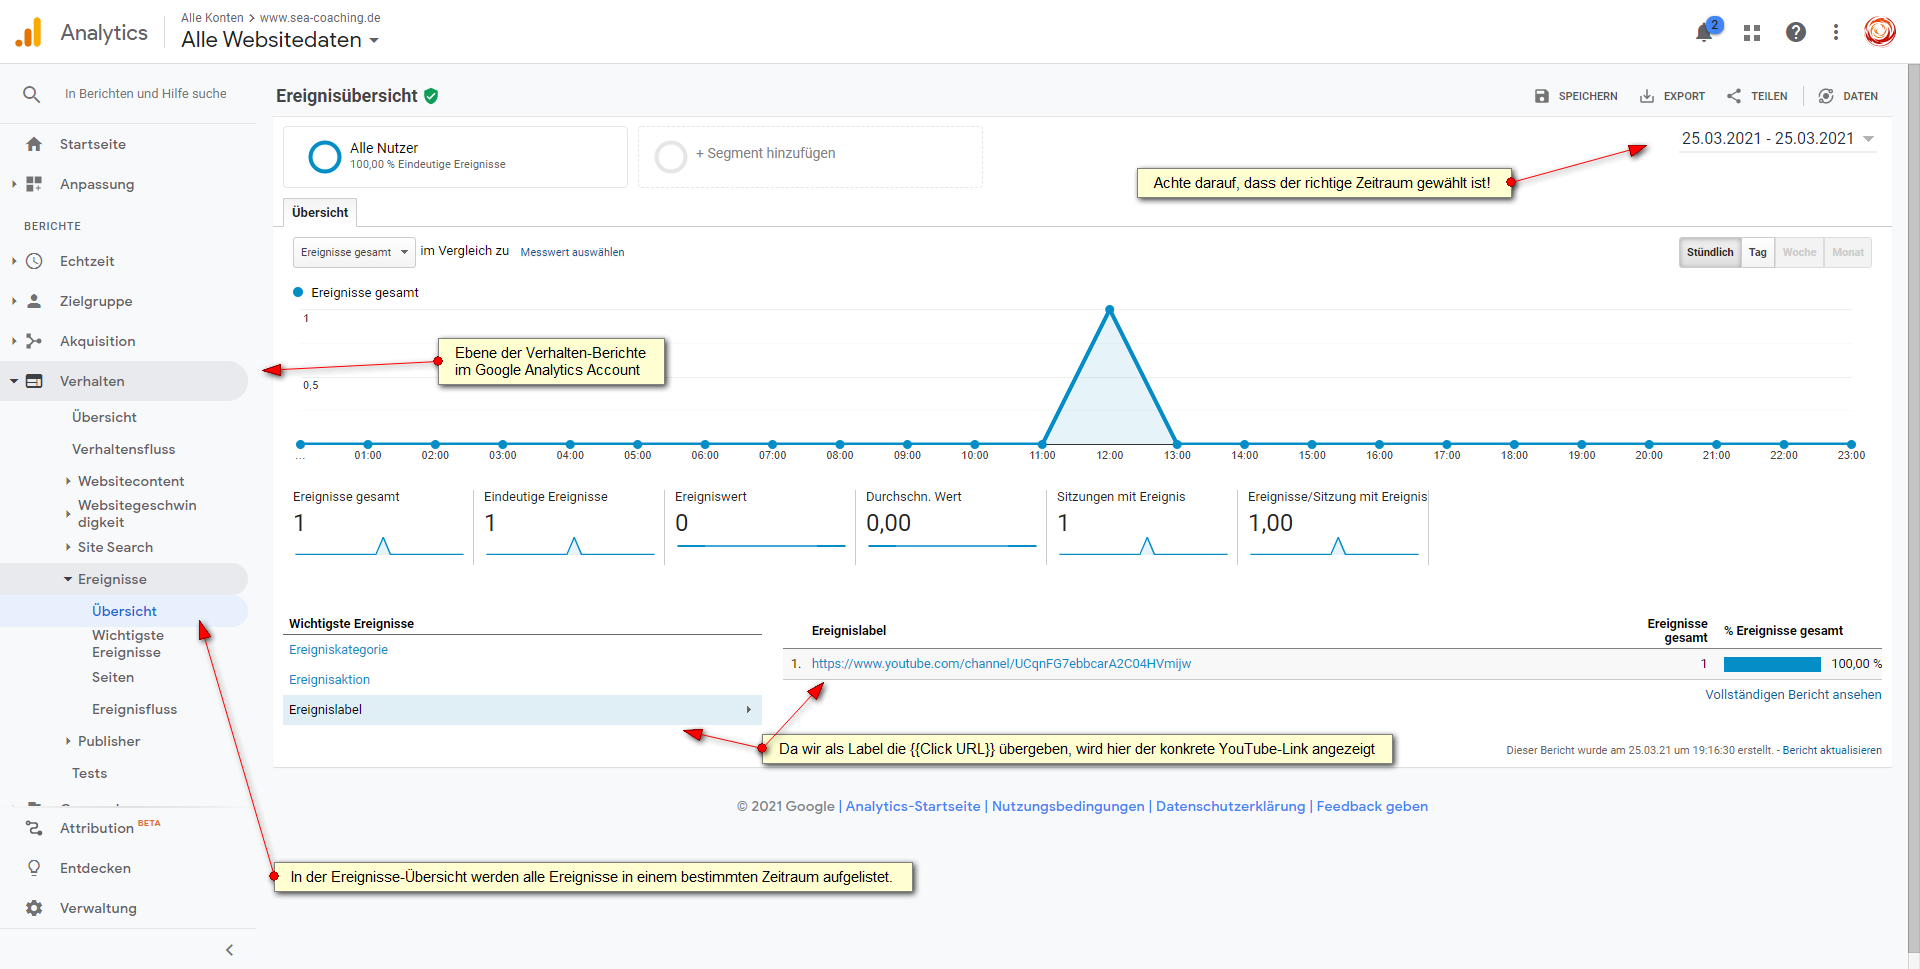Viewport: 1920px width, 969px height.
Task: Open Verwaltung gear icon
Action: click(34, 908)
